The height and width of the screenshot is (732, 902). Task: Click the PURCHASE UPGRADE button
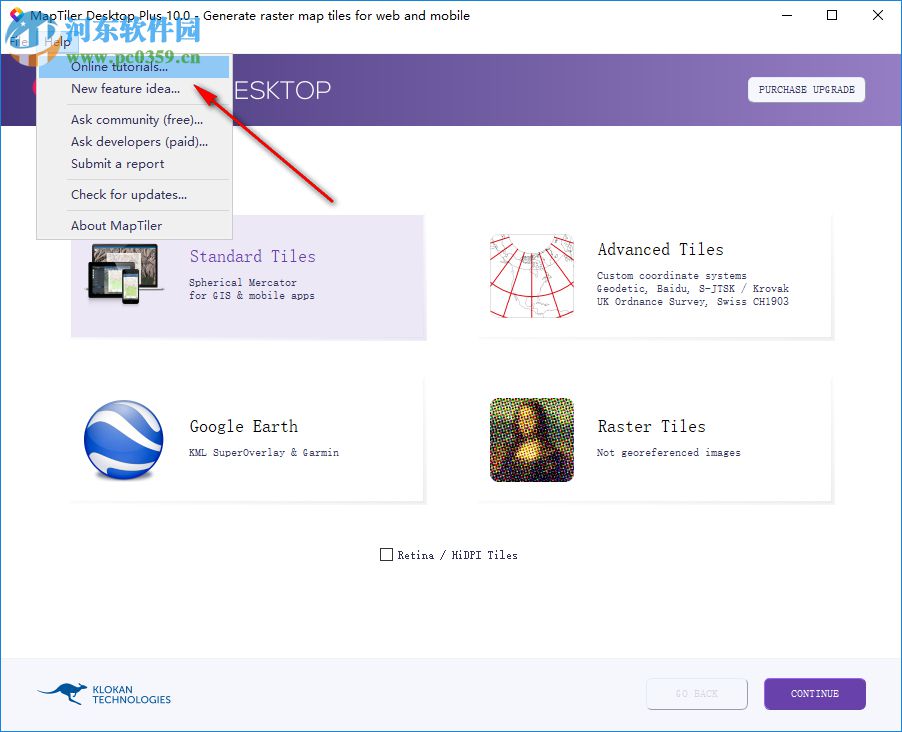click(x=806, y=90)
